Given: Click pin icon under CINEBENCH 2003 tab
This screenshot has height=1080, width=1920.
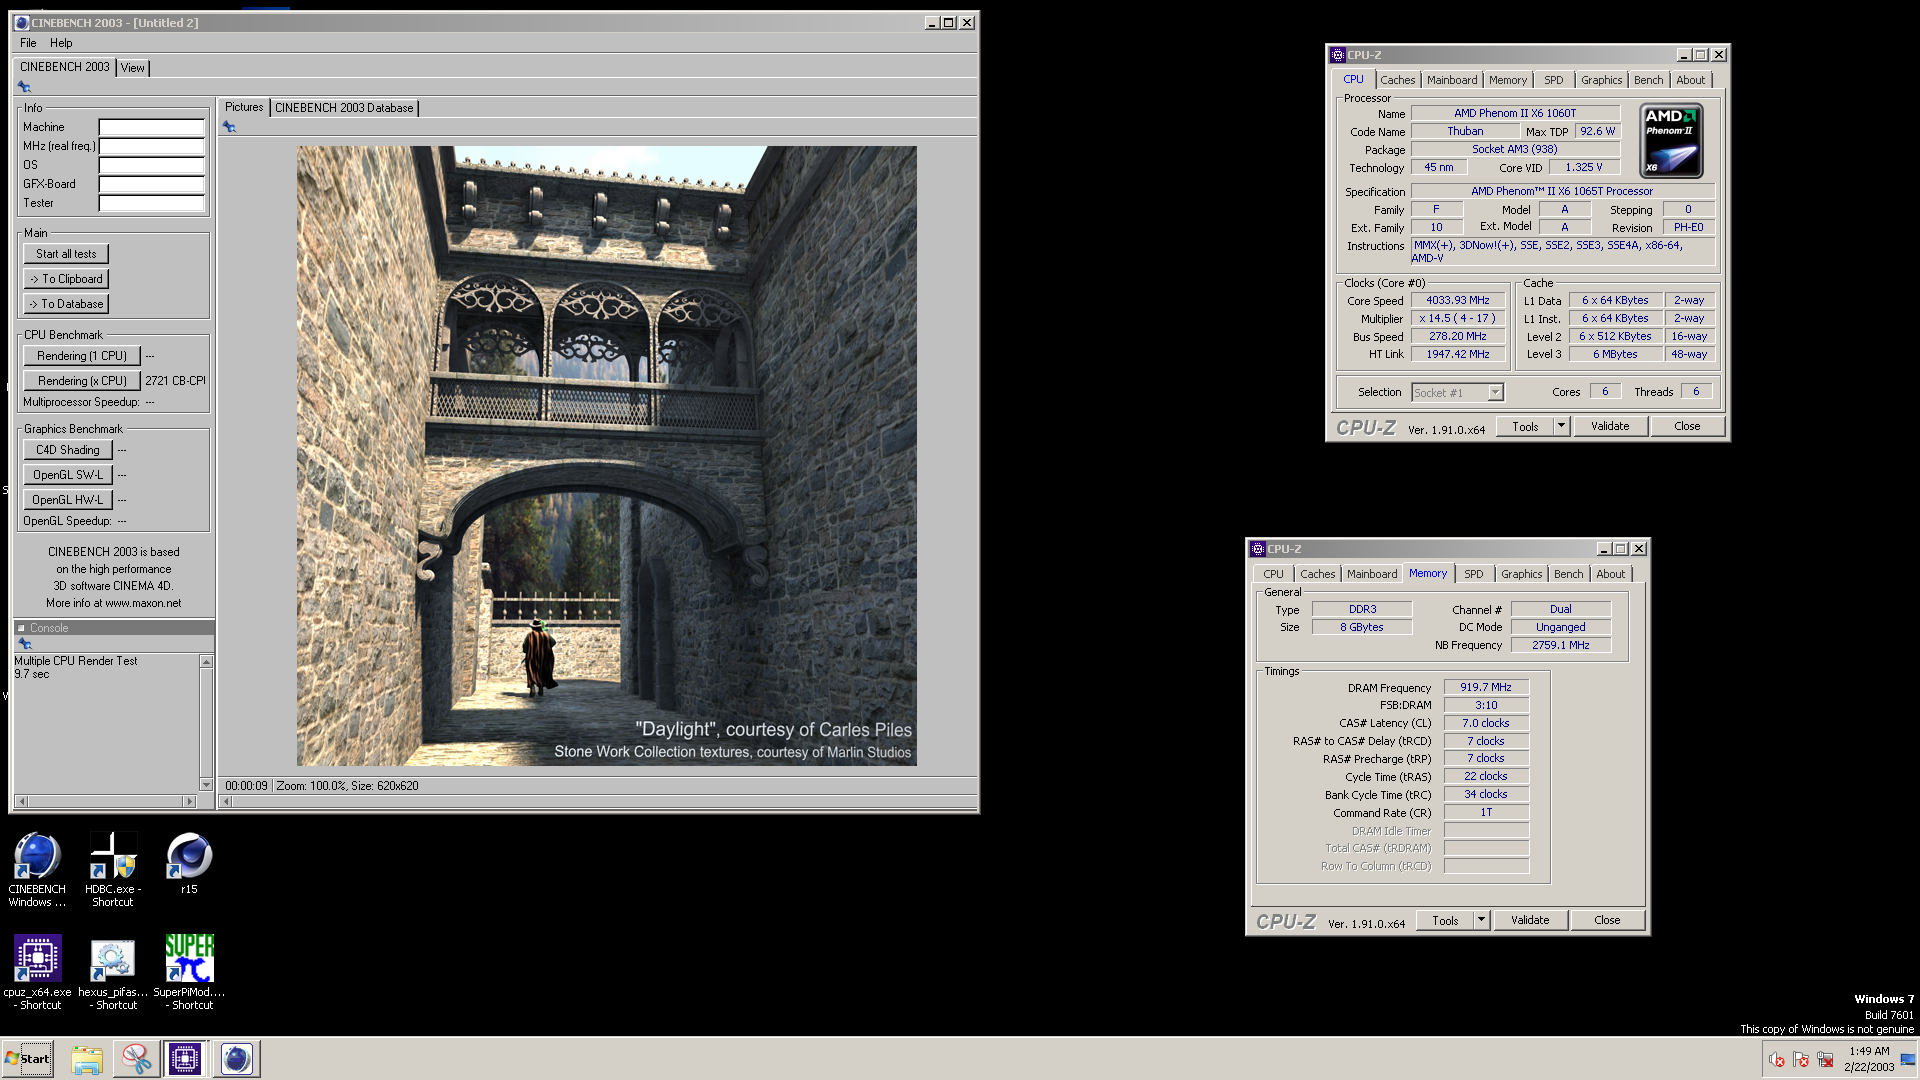Looking at the screenshot, I should click(x=24, y=87).
